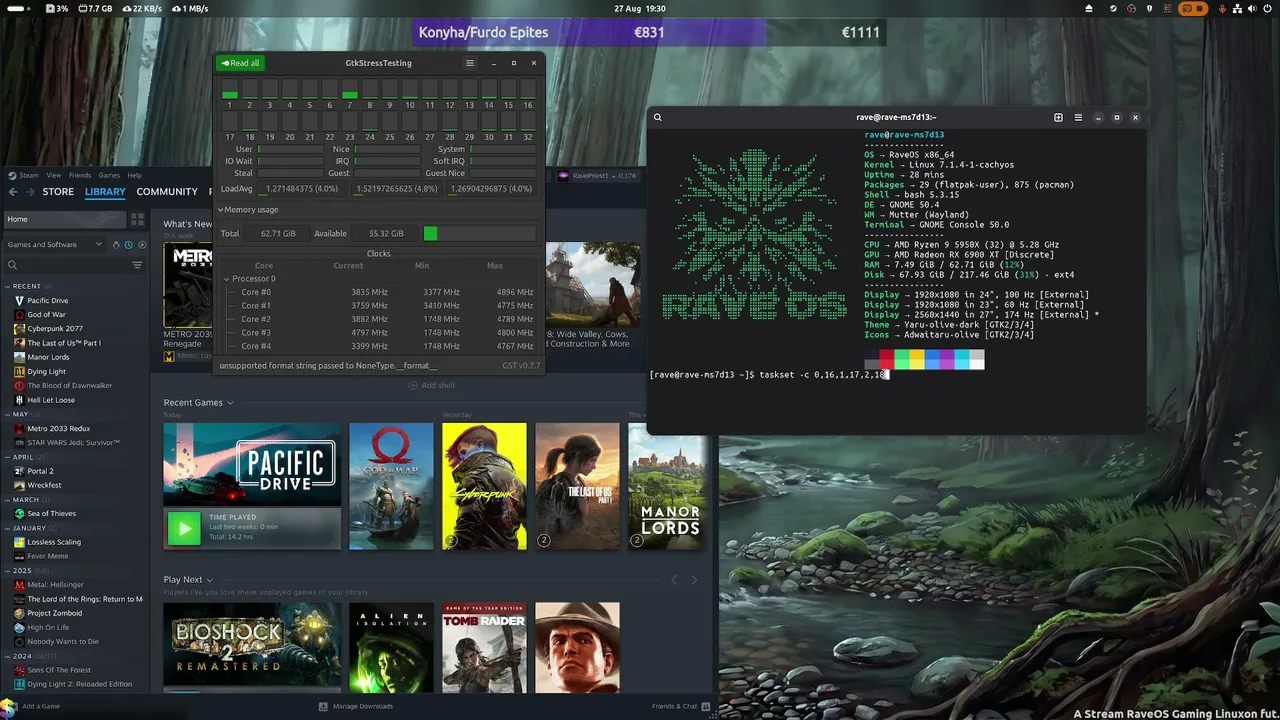
Task: Switch to the LIBRARY tab
Action: [105, 192]
